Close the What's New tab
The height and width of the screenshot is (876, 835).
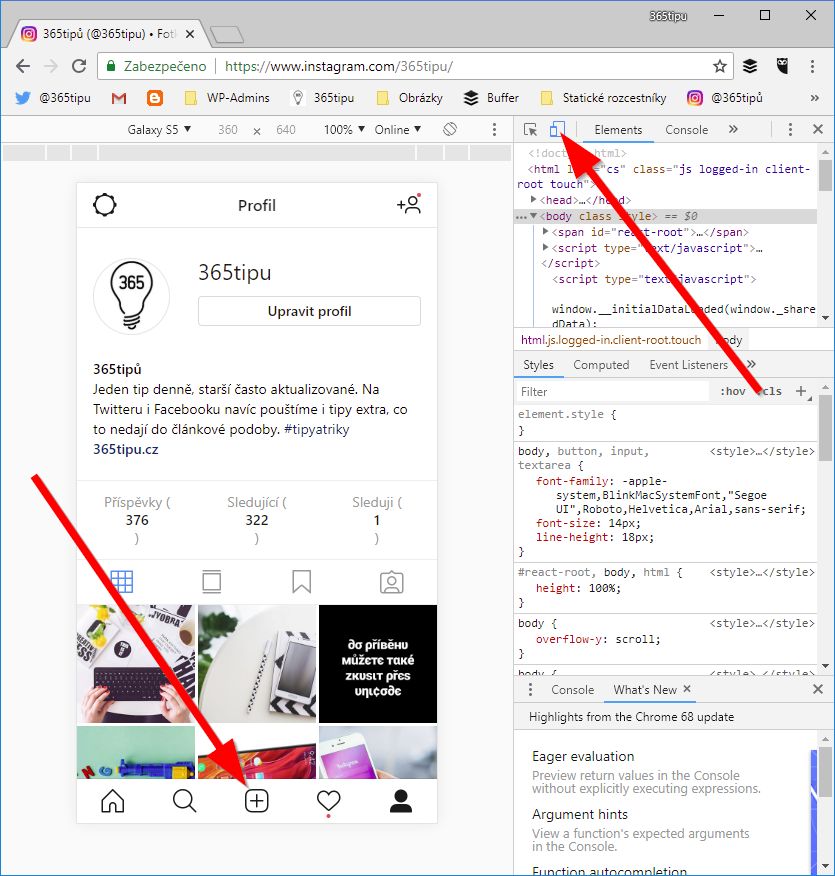(x=687, y=689)
